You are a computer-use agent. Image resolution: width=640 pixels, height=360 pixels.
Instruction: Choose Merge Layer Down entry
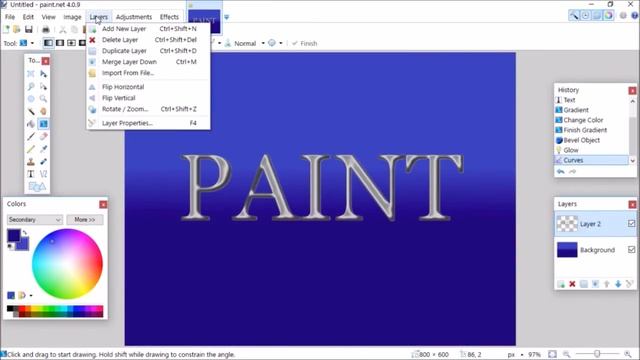click(149, 62)
